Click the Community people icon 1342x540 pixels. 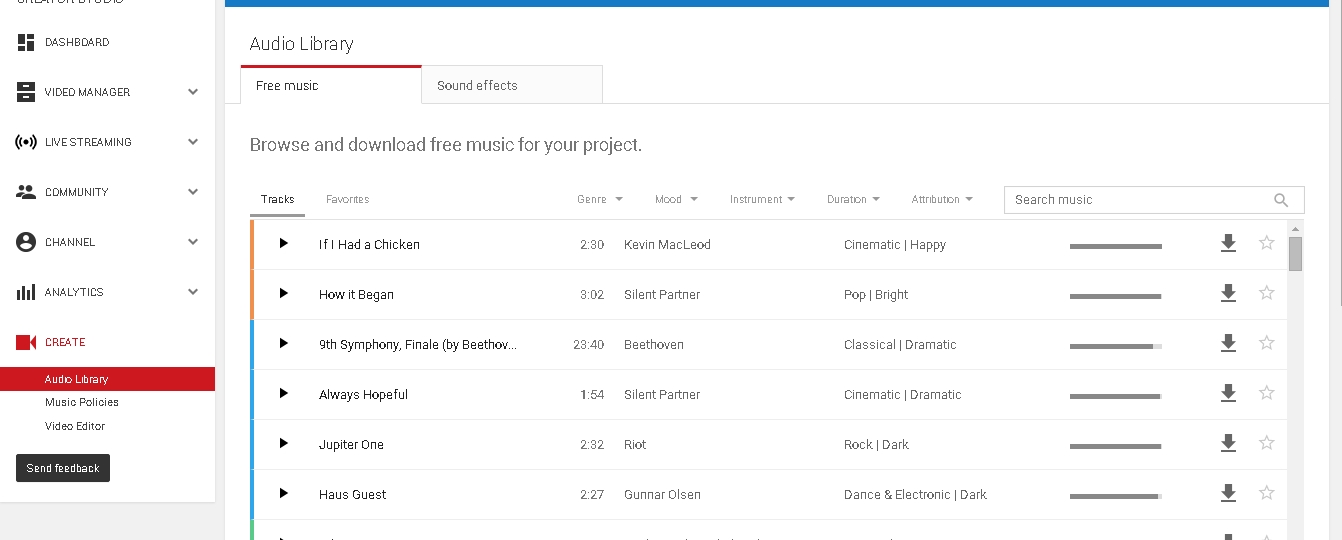tap(26, 192)
